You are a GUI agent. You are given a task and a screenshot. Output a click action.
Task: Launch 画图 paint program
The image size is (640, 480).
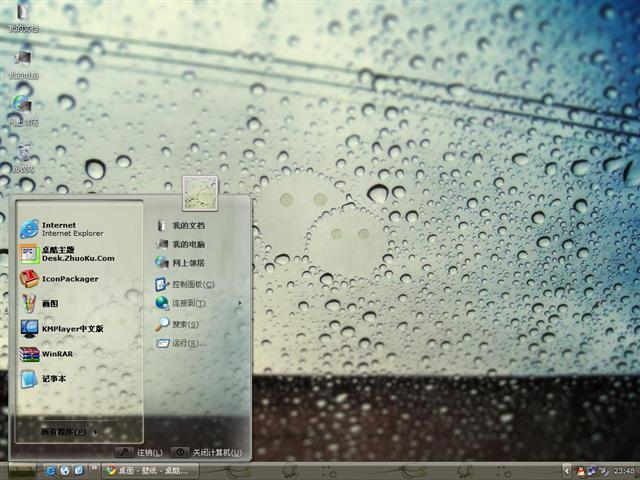(x=39, y=304)
